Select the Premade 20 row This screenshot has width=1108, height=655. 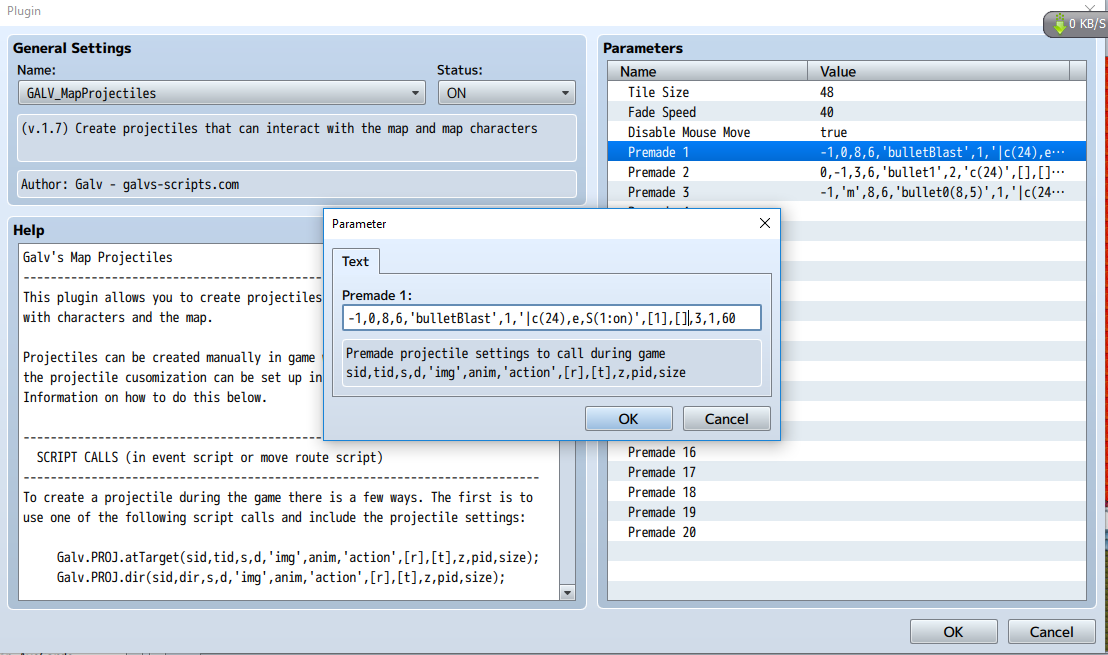pos(847,532)
